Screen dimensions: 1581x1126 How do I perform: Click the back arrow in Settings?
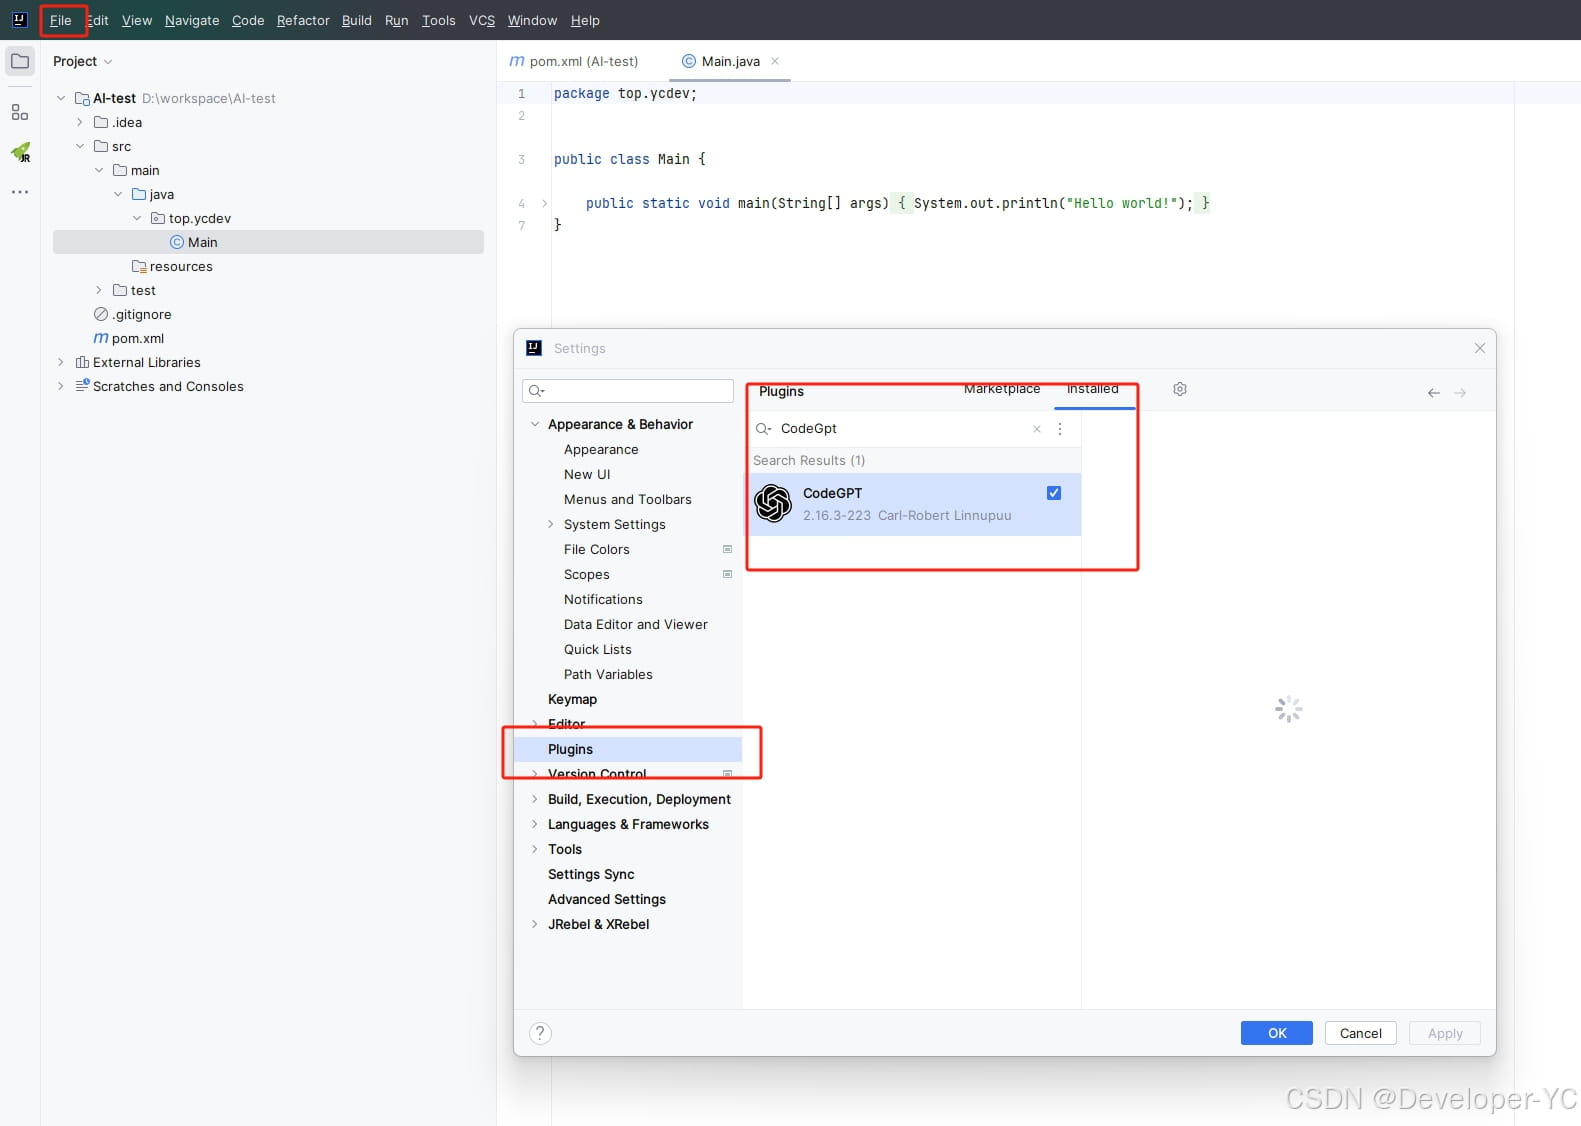tap(1433, 393)
